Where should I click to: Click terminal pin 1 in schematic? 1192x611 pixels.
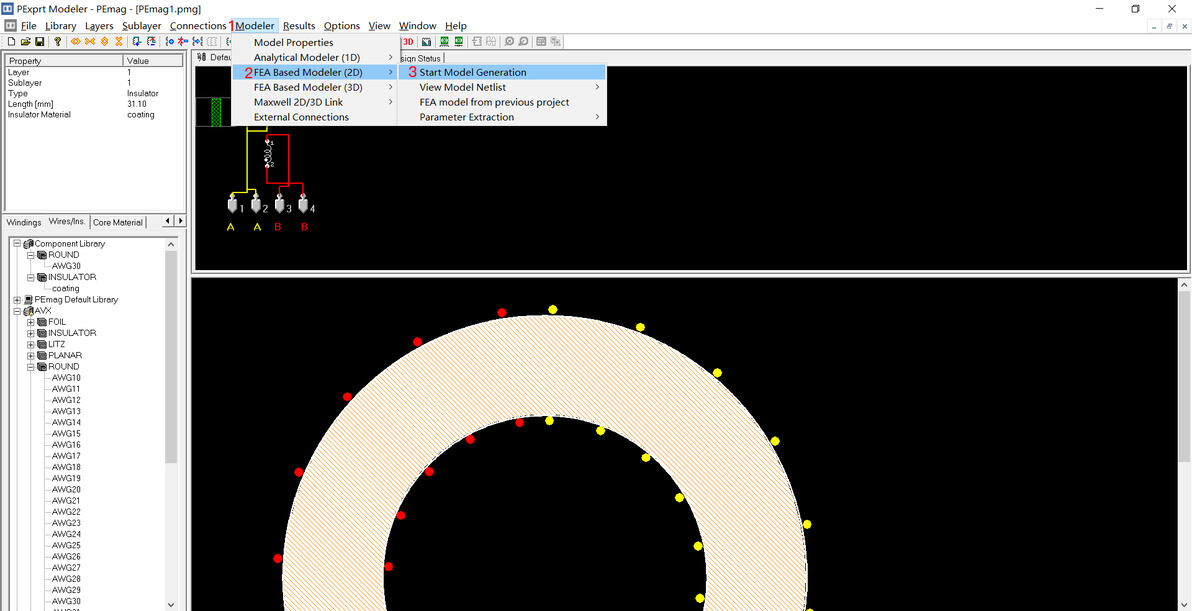(232, 205)
